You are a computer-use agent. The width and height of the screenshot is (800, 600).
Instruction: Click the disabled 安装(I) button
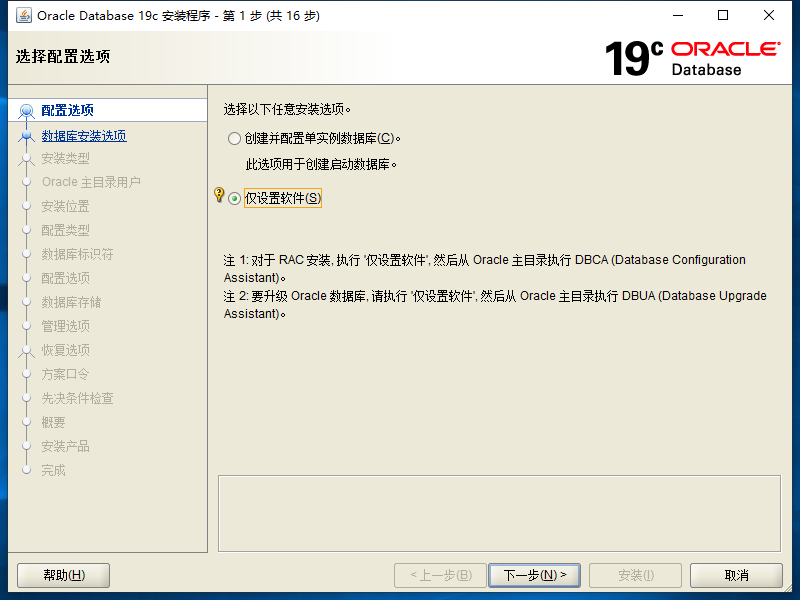[635, 576]
